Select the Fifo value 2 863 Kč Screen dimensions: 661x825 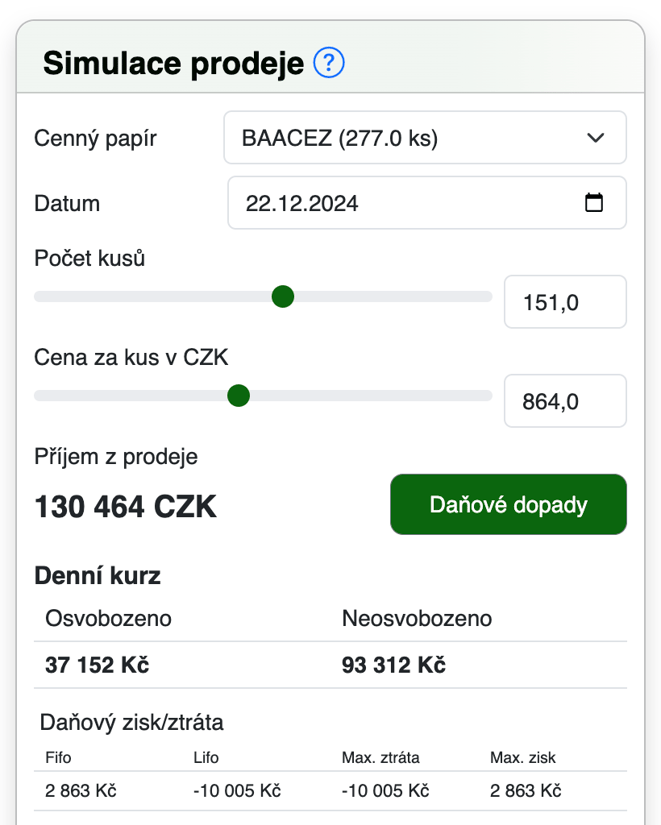(x=81, y=791)
